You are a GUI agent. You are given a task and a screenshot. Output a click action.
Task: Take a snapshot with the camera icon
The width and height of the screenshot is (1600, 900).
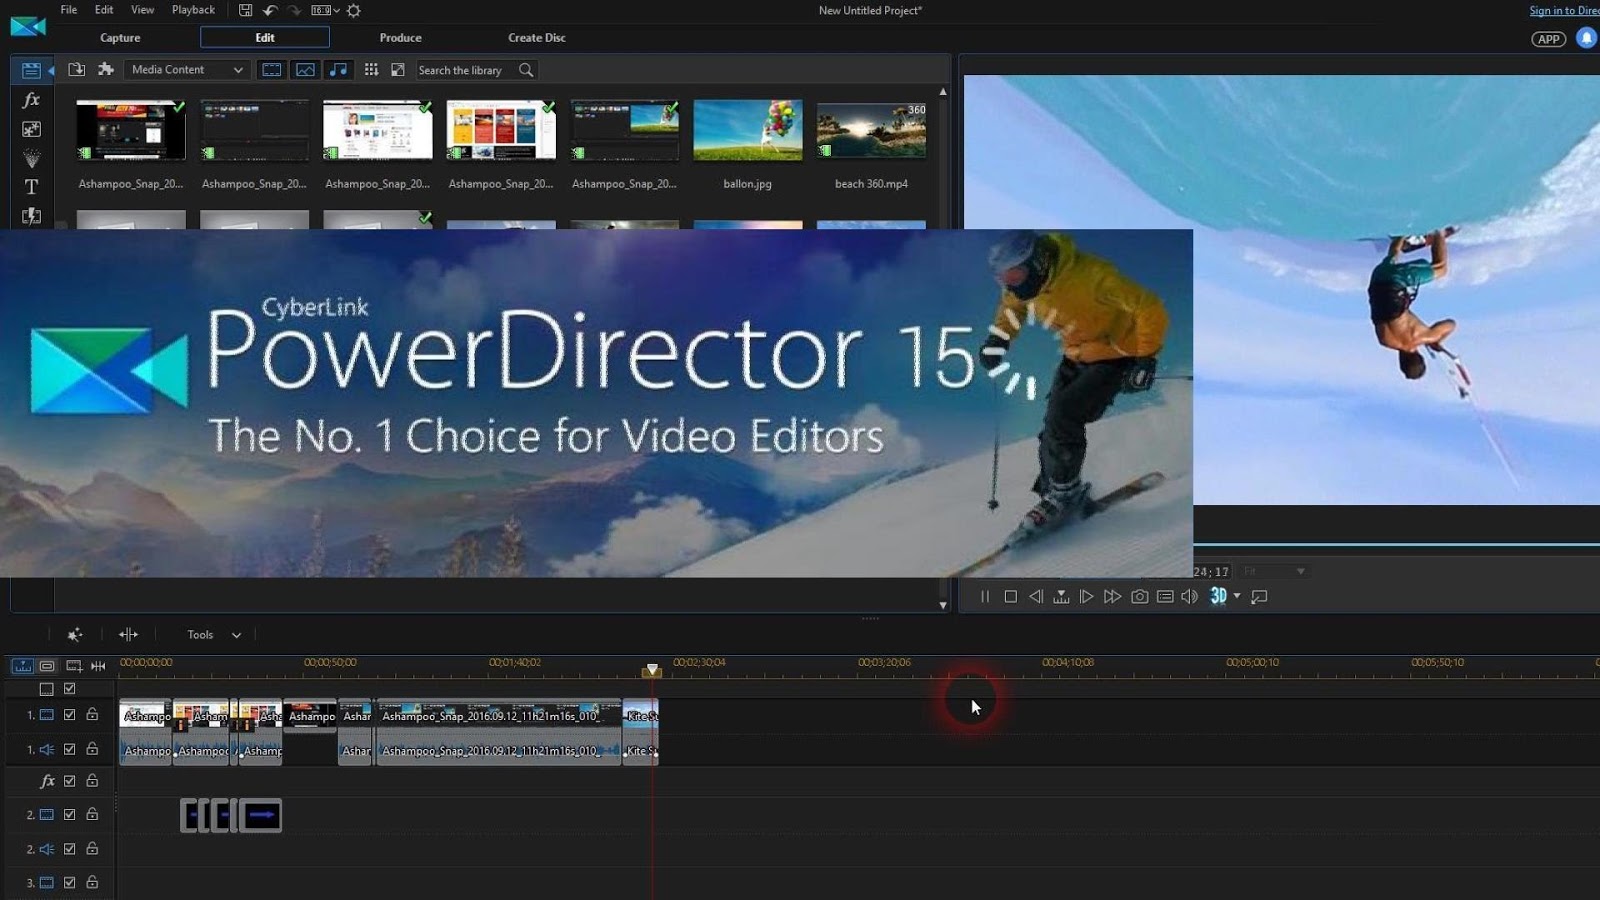point(1139,596)
